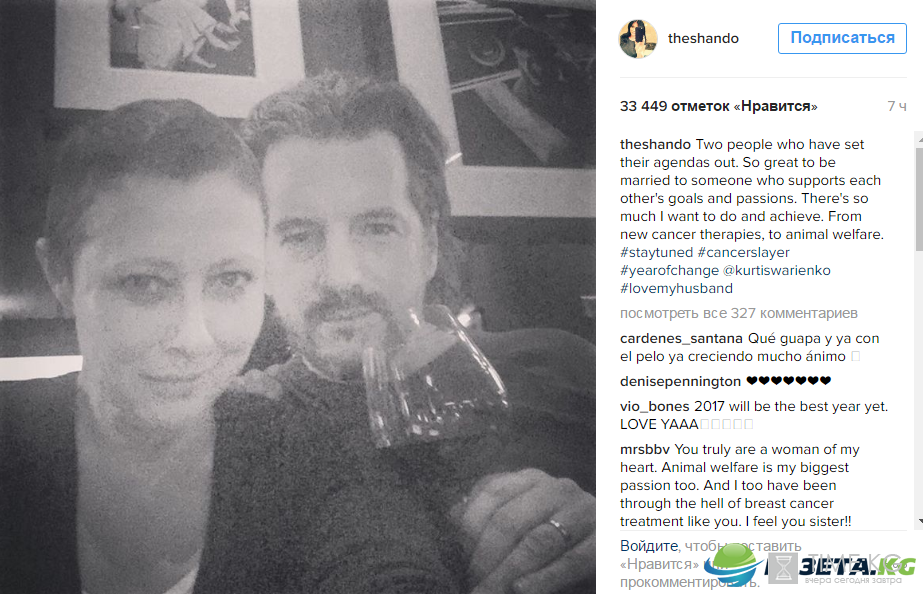Open commenter vio_bones profile
The image size is (923, 594).
point(655,406)
